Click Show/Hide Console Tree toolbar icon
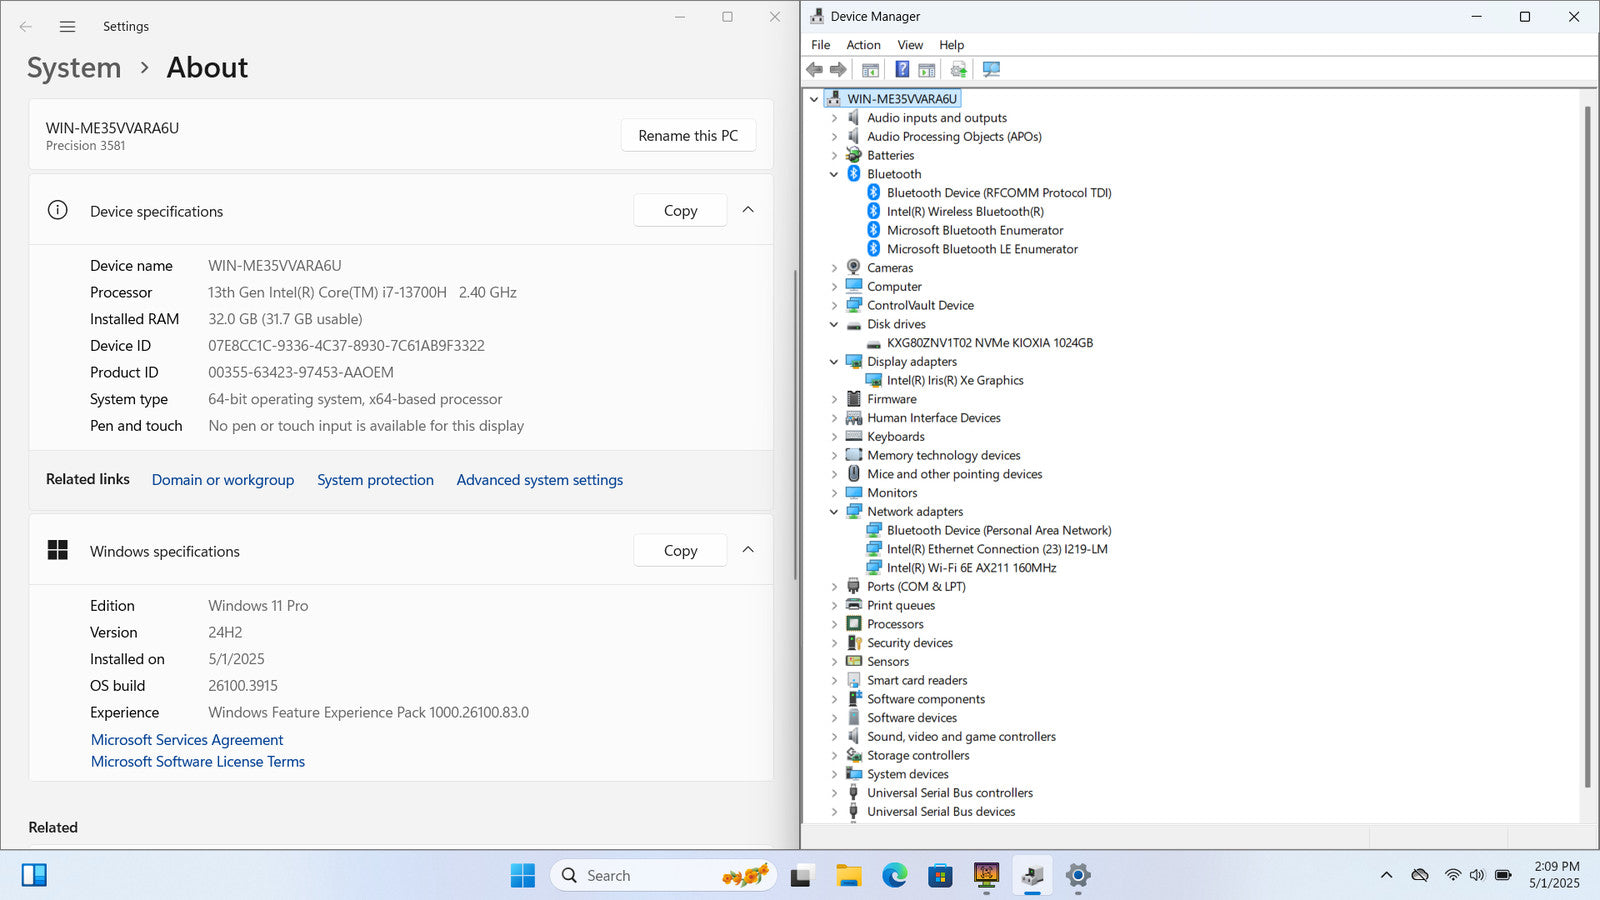 [x=870, y=69]
